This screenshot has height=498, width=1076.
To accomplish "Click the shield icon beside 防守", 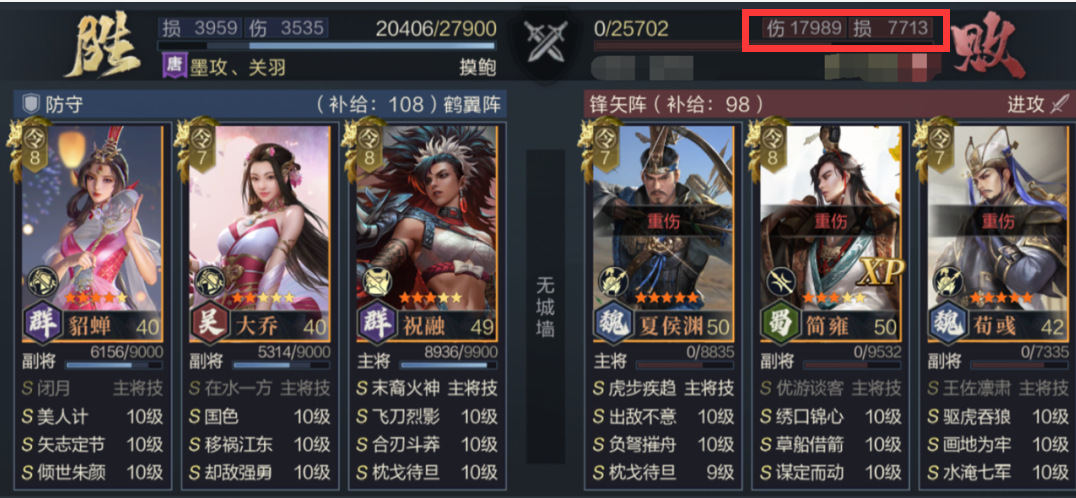I will (x=30, y=104).
